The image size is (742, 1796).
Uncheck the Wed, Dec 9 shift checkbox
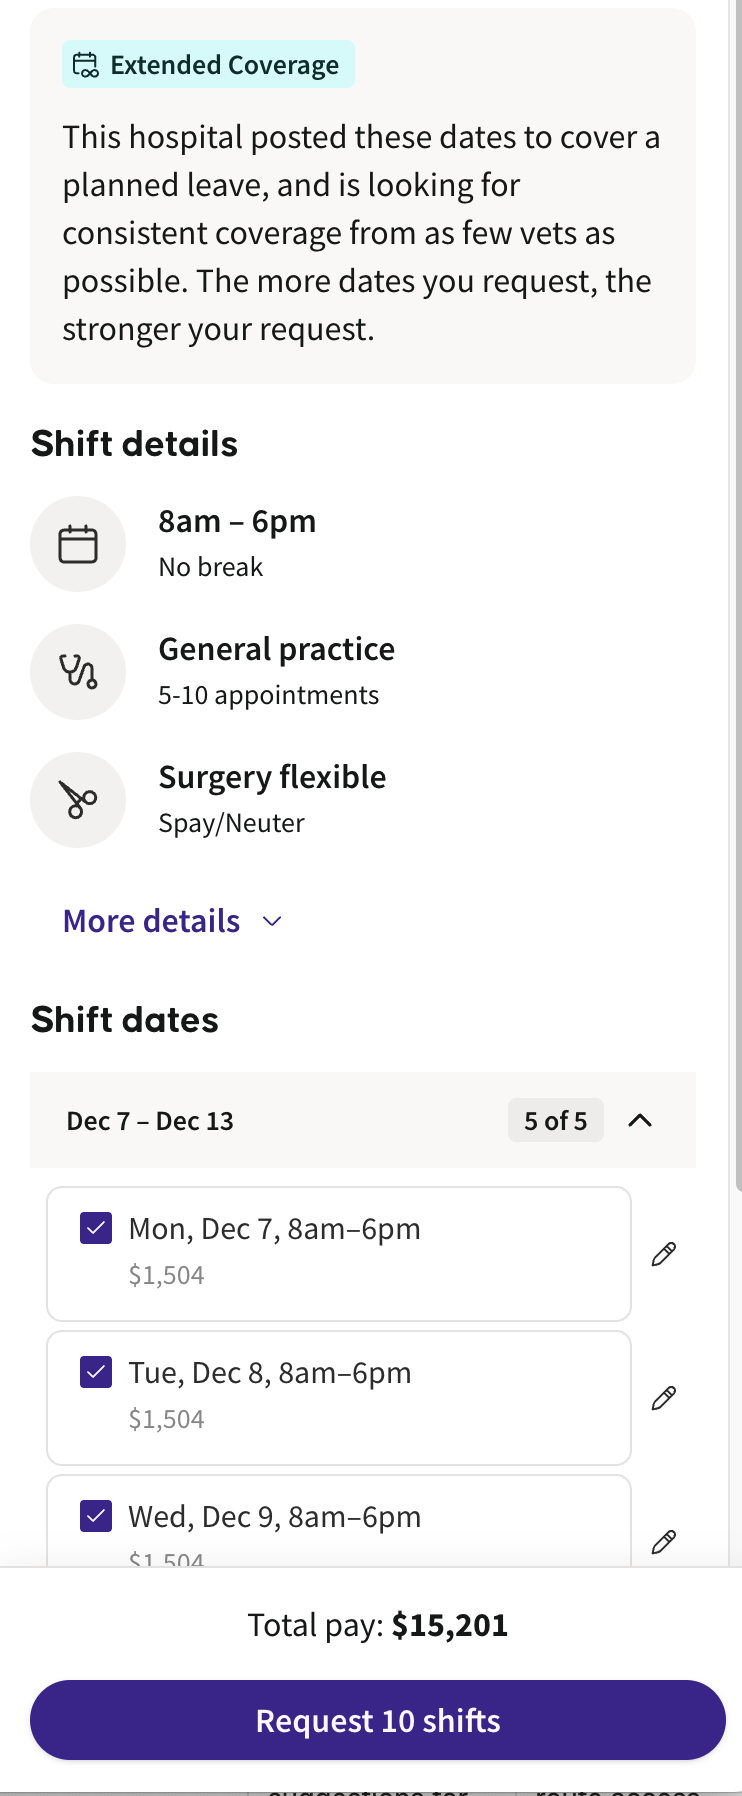click(x=96, y=1516)
